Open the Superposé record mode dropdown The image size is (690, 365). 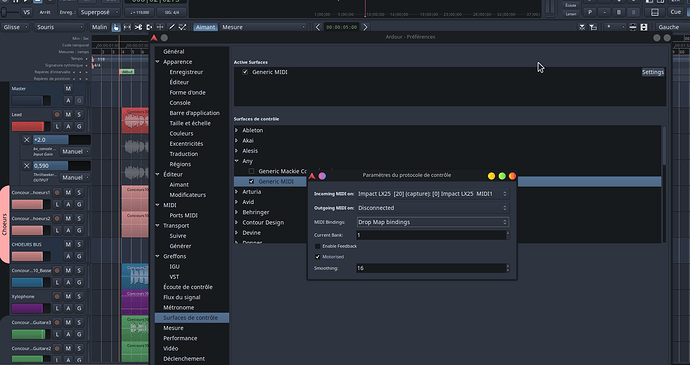pyautogui.click(x=99, y=12)
